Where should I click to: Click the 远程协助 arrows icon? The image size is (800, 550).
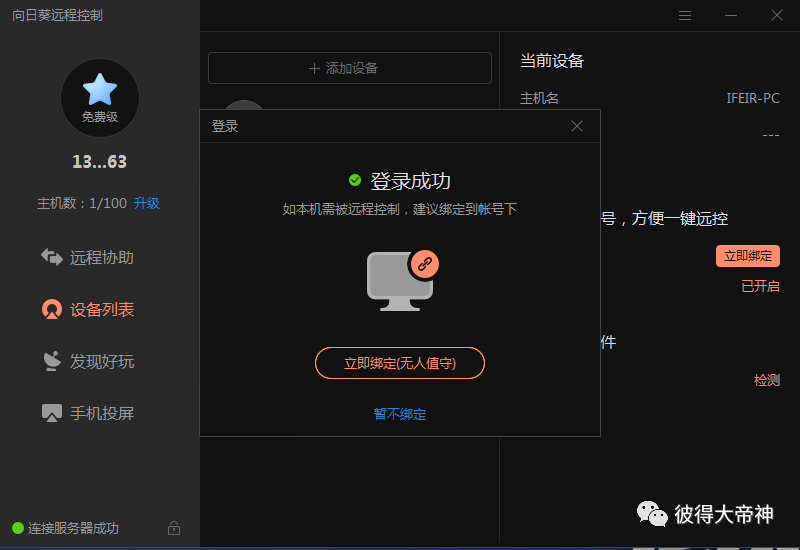click(52, 257)
